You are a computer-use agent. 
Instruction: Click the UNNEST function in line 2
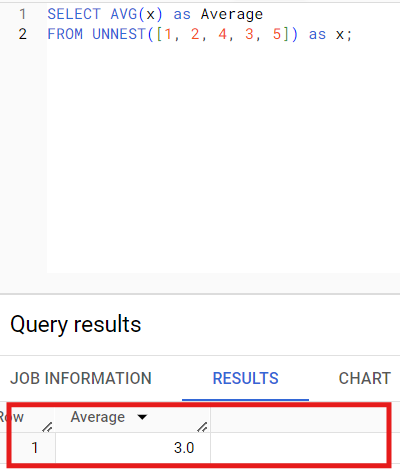(119, 34)
